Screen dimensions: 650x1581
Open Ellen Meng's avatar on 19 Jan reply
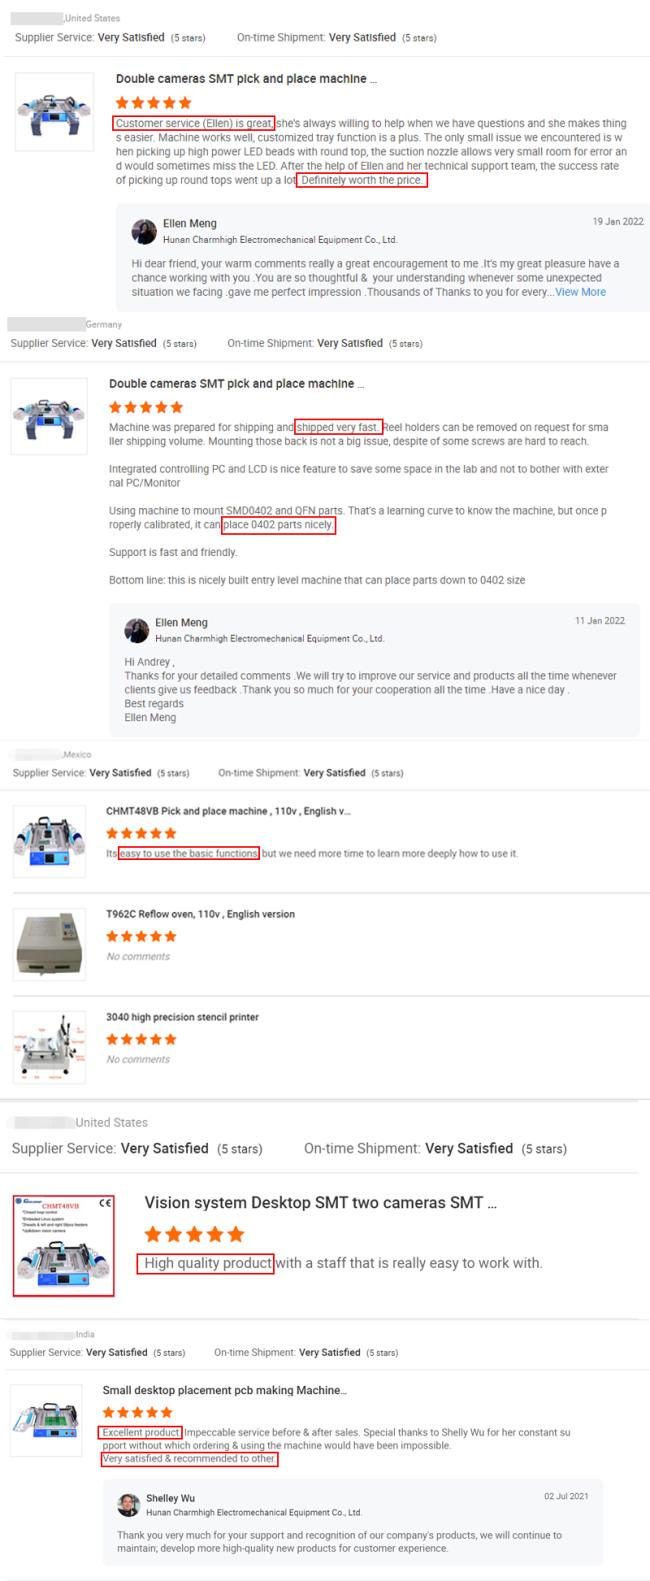click(143, 232)
